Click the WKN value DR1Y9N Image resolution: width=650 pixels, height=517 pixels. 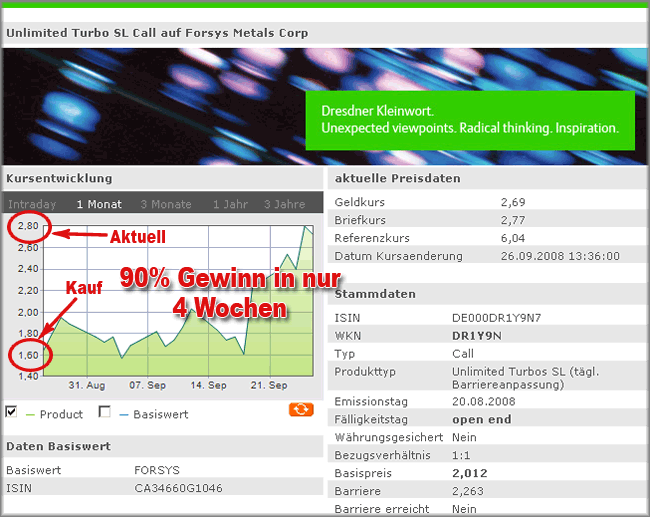[x=477, y=336]
